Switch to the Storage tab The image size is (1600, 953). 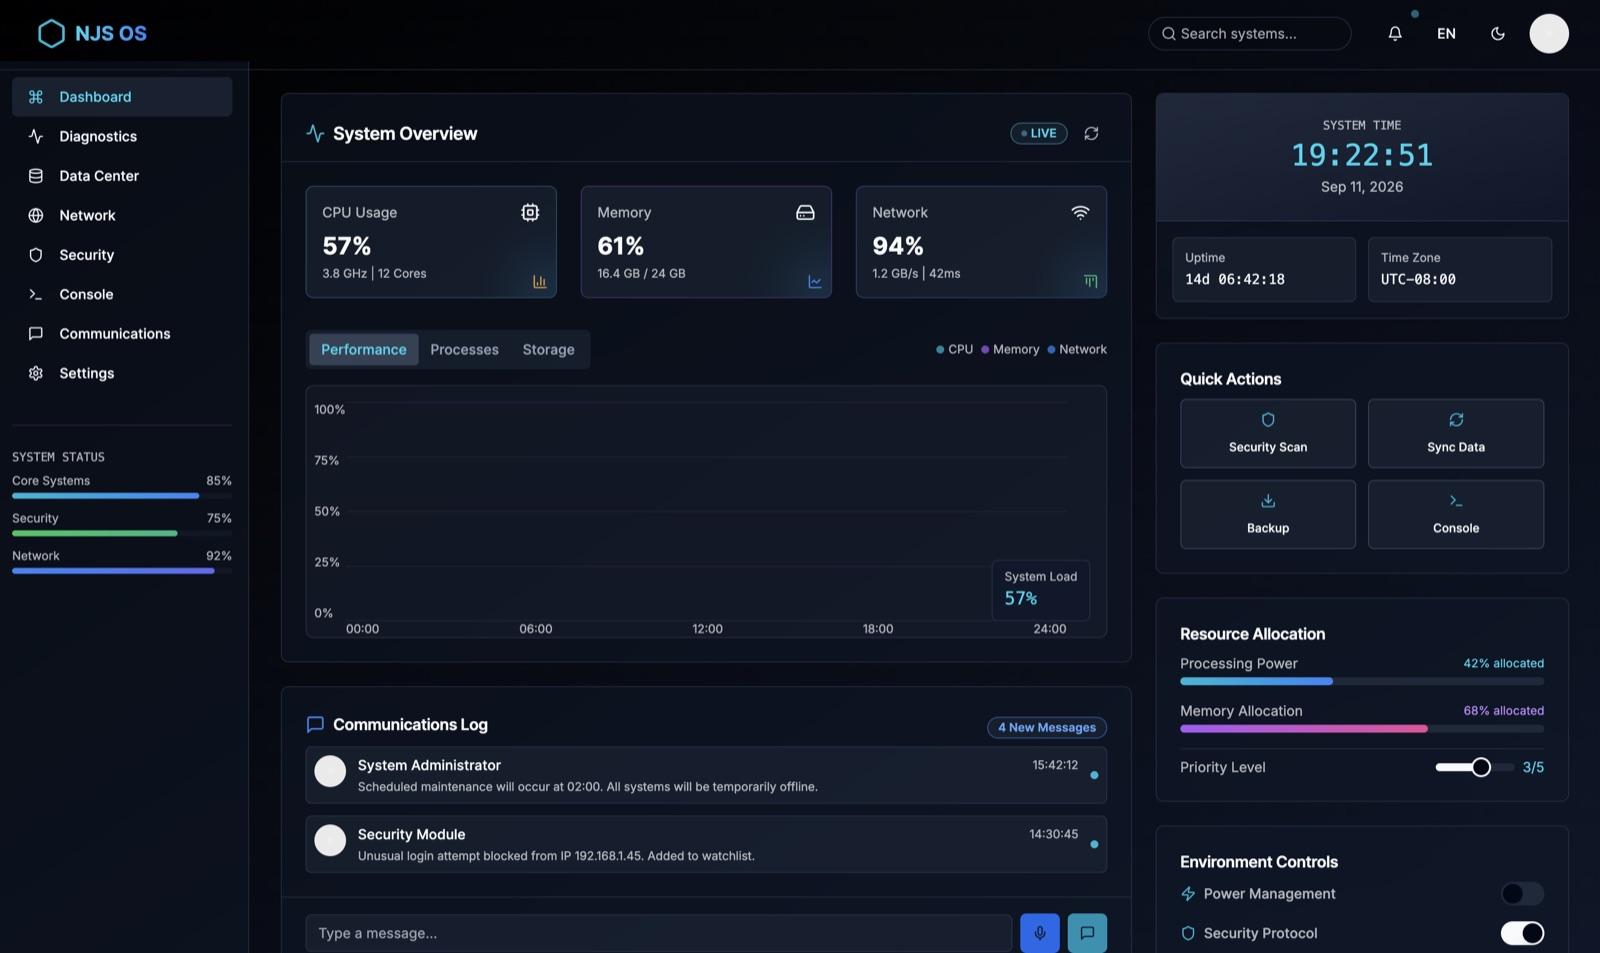click(x=548, y=349)
